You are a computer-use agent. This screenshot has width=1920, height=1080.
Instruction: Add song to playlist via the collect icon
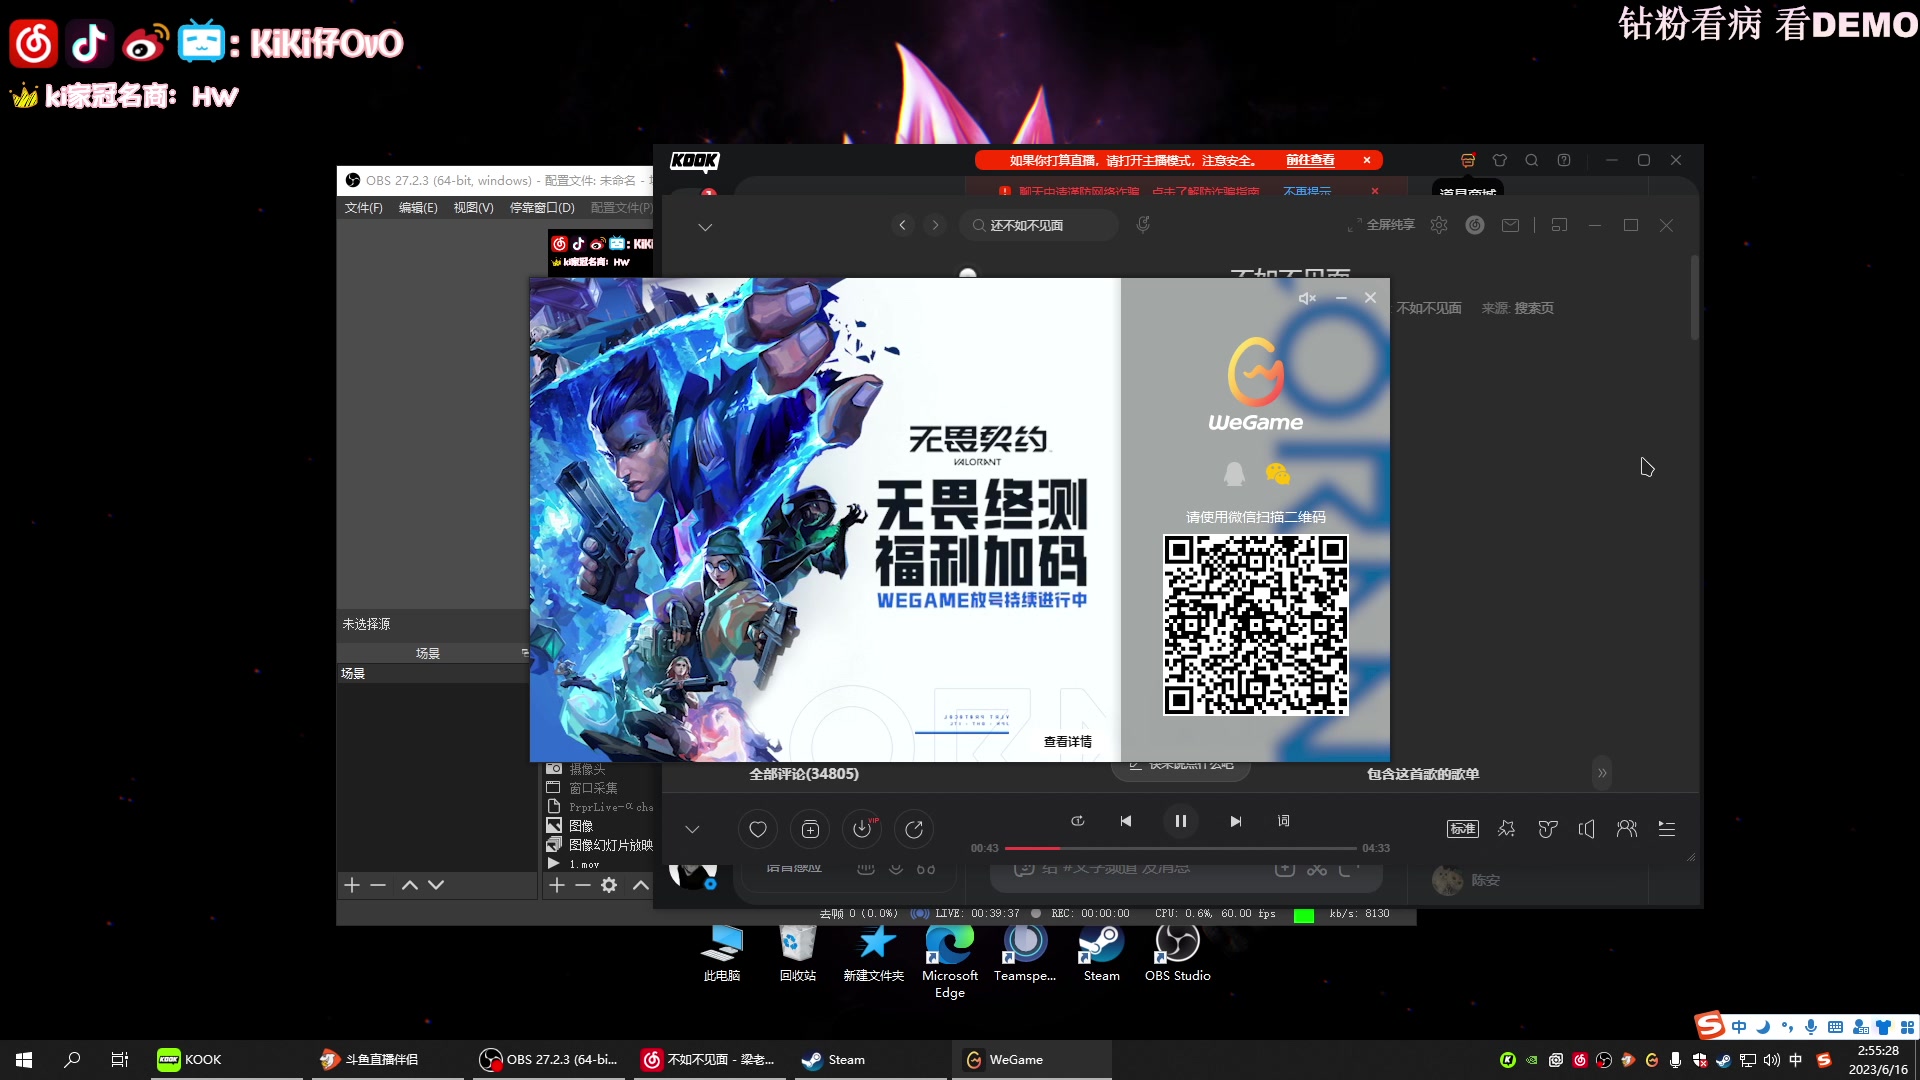810,829
